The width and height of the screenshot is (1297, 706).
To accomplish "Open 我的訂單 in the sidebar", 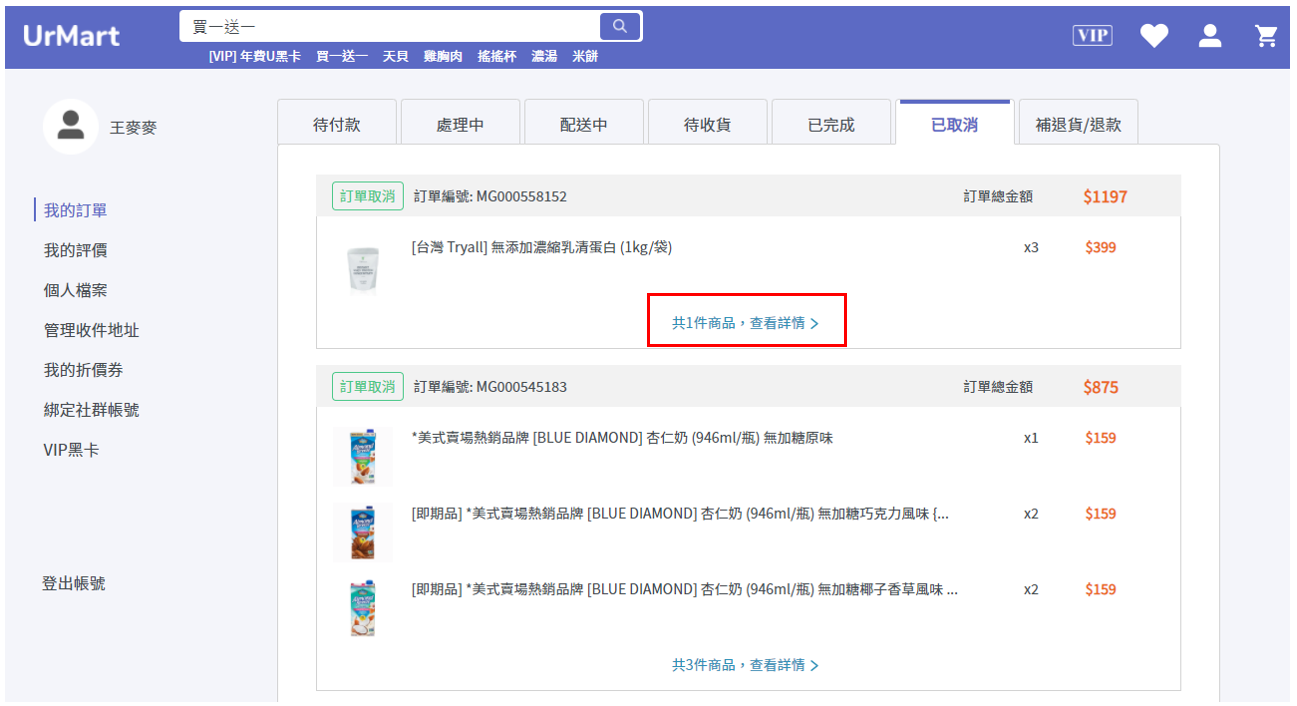I will click(75, 210).
